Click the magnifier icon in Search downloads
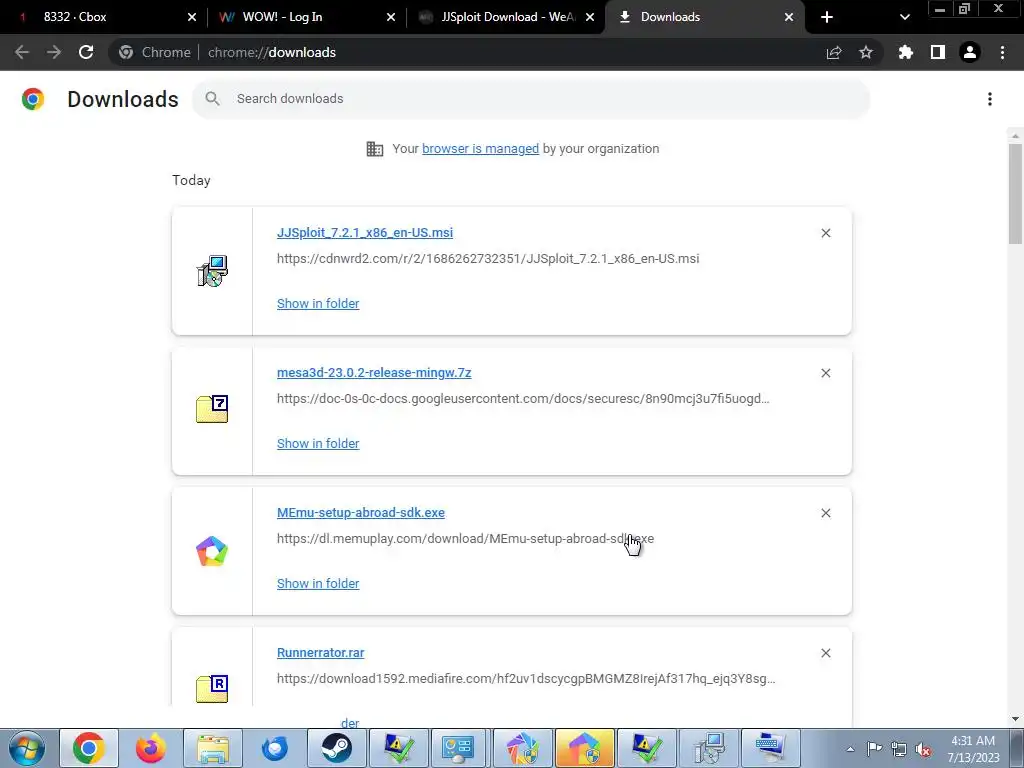Viewport: 1024px width, 768px height. [x=212, y=99]
